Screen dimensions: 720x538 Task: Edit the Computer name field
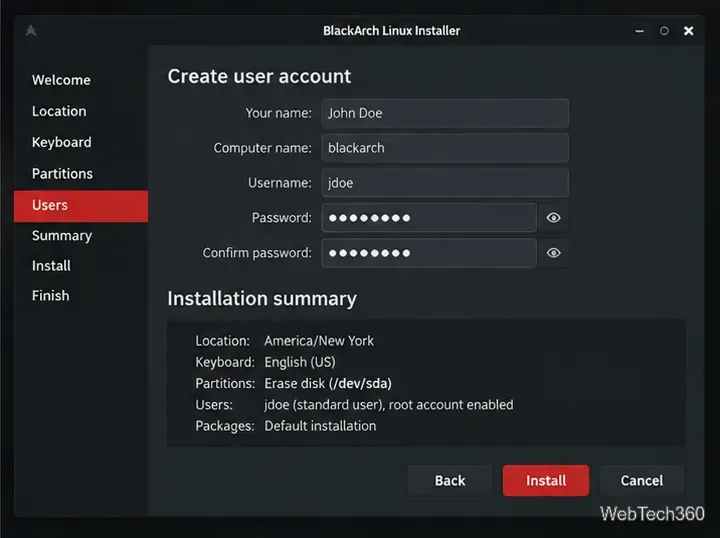coord(445,148)
